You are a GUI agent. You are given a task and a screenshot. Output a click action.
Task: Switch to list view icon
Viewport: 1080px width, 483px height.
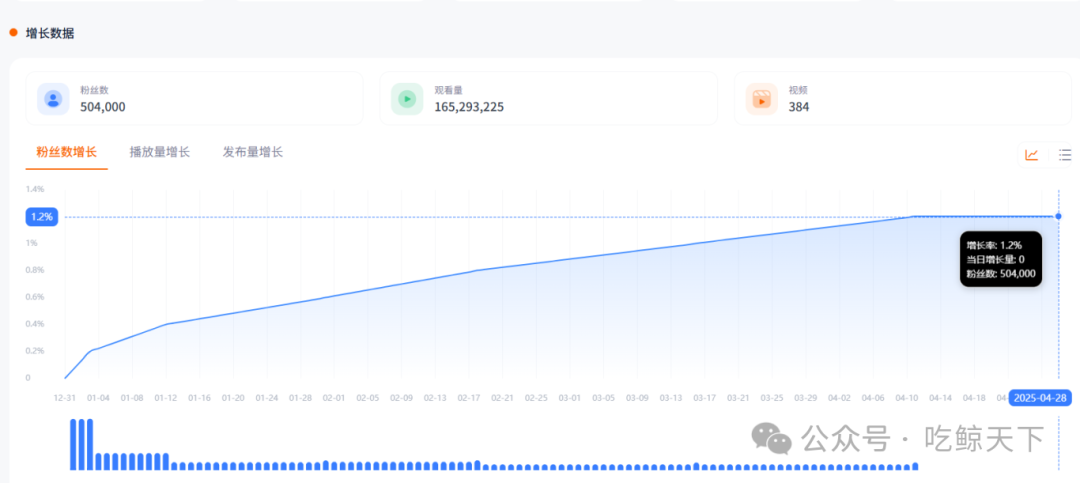click(1065, 155)
